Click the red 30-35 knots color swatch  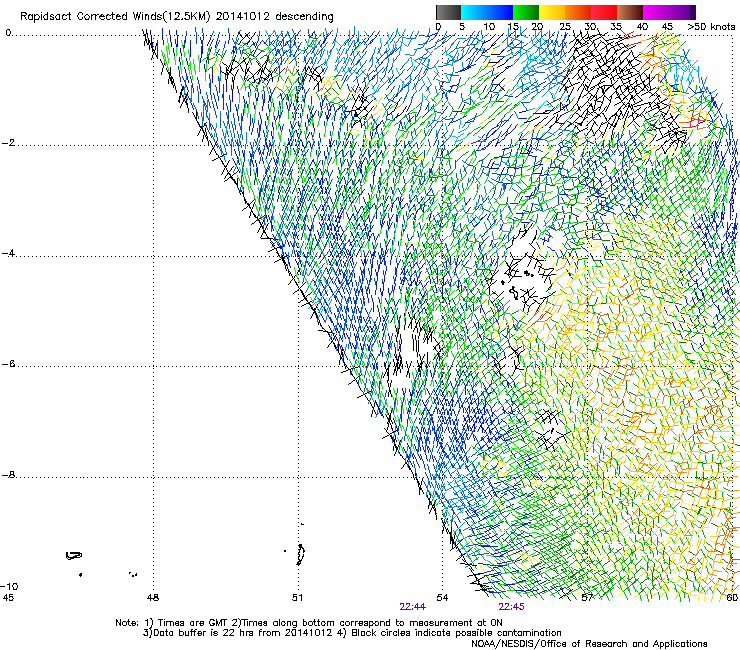pos(604,12)
